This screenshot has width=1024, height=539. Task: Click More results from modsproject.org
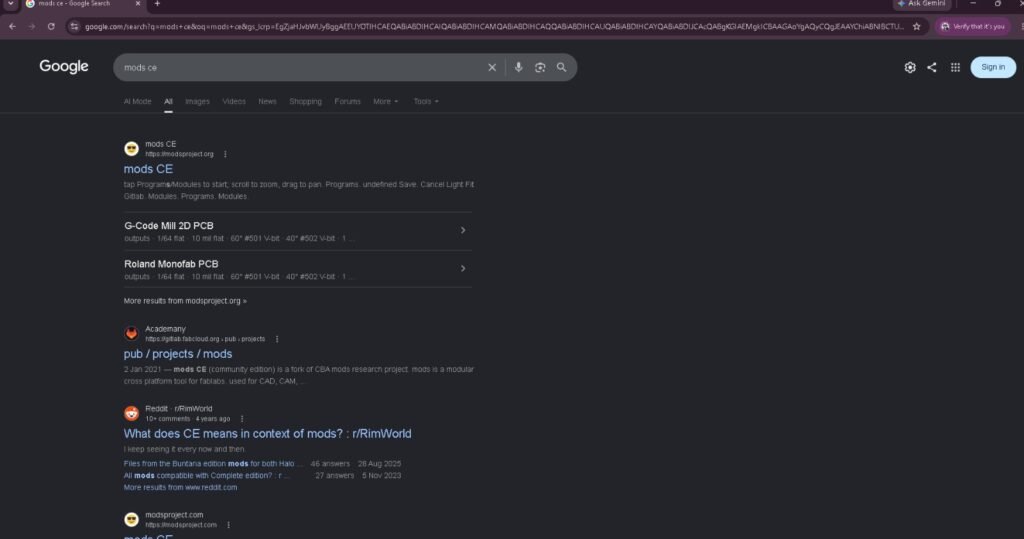(x=185, y=301)
